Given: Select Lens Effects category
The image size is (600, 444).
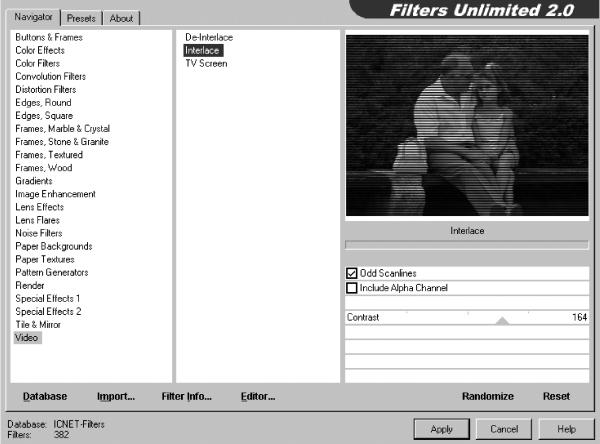Looking at the screenshot, I should (x=39, y=207).
